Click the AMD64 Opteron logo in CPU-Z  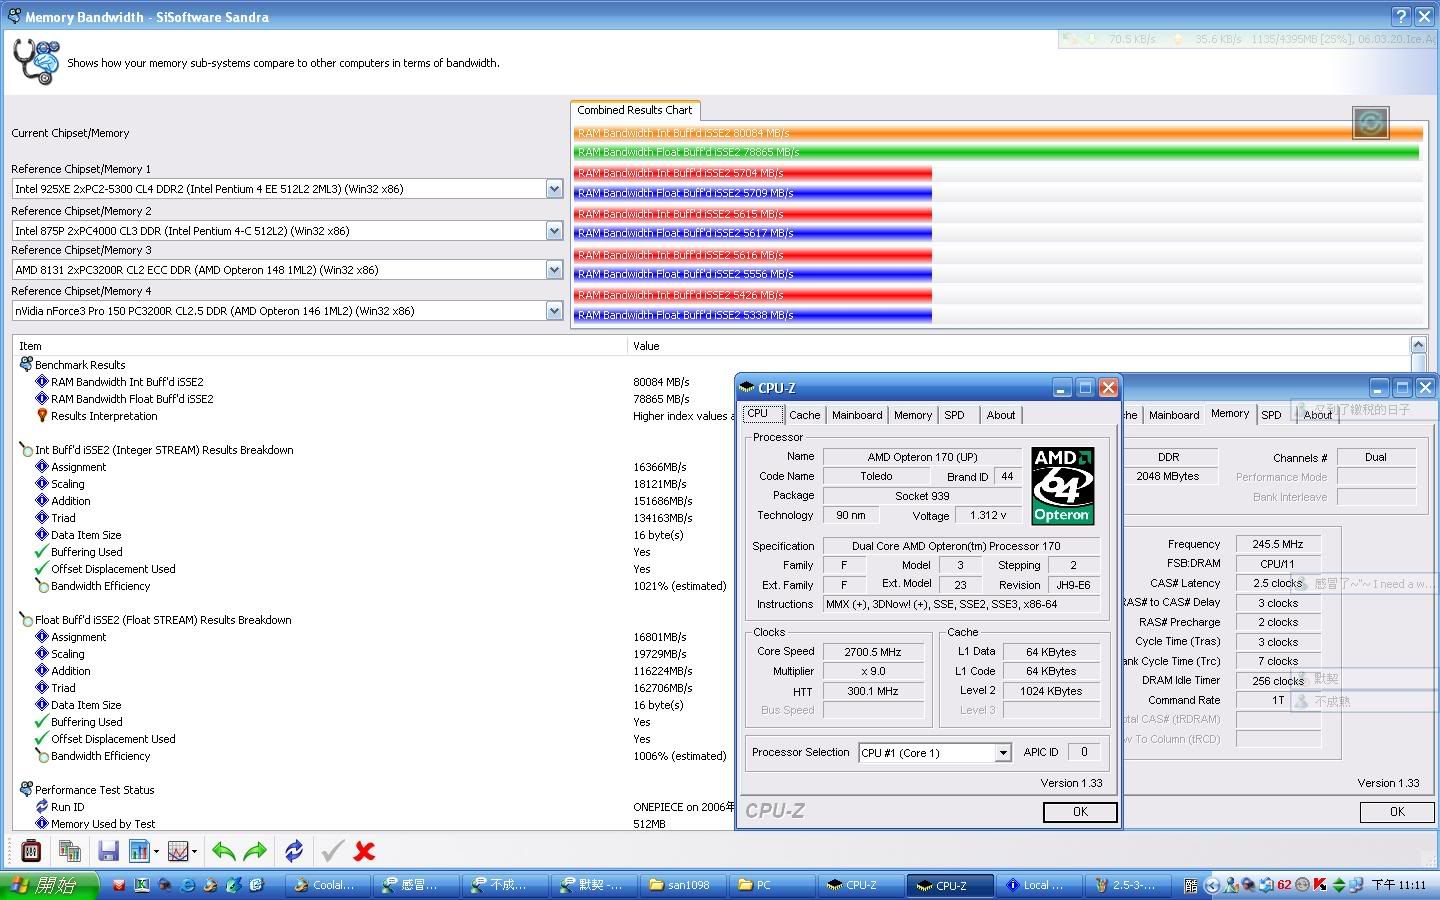click(x=1062, y=485)
